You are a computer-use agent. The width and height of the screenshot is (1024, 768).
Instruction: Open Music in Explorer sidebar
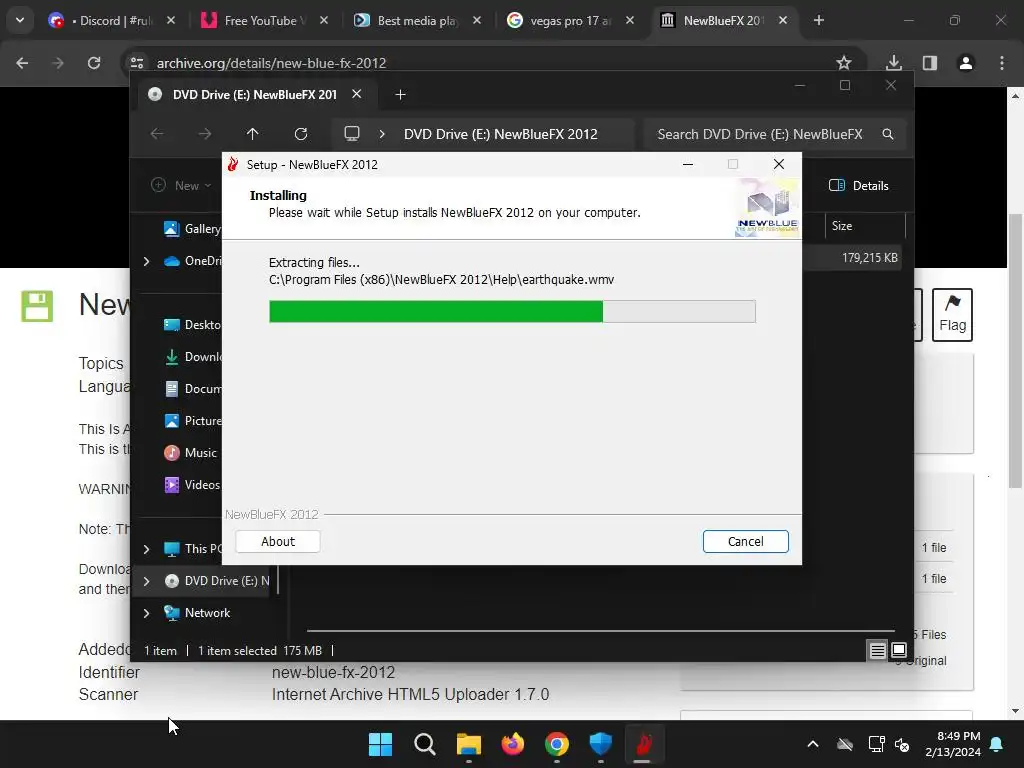tap(191, 453)
